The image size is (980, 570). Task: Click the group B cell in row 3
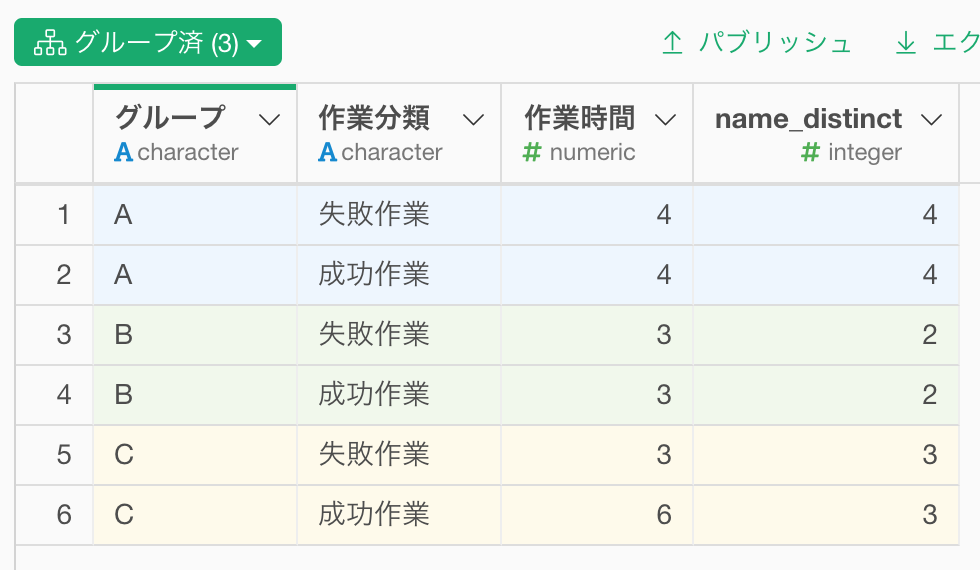195,335
